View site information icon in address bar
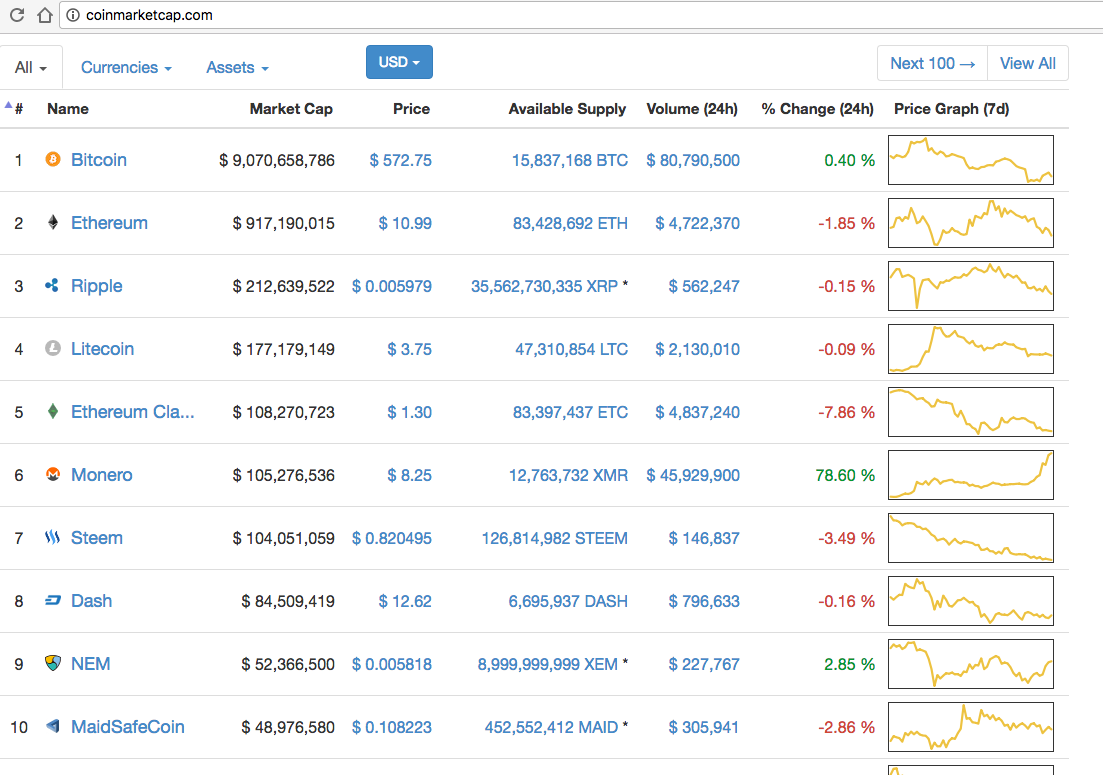1103x775 pixels. click(x=73, y=15)
